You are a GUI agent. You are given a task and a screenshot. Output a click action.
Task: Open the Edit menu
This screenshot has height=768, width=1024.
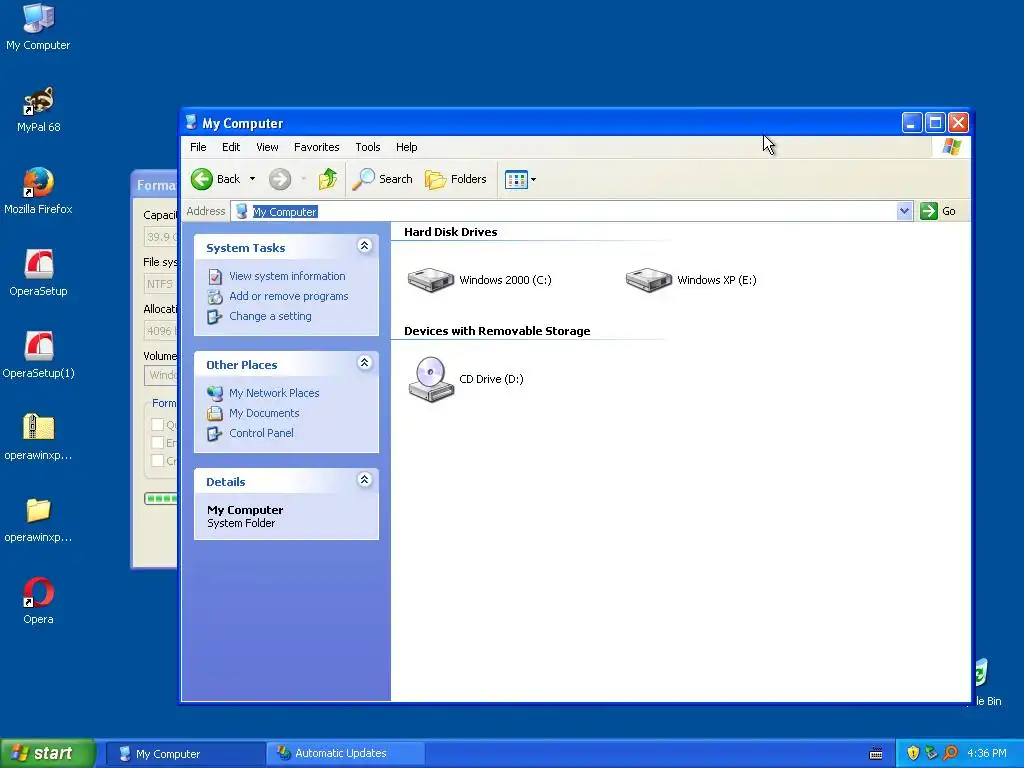pos(231,147)
